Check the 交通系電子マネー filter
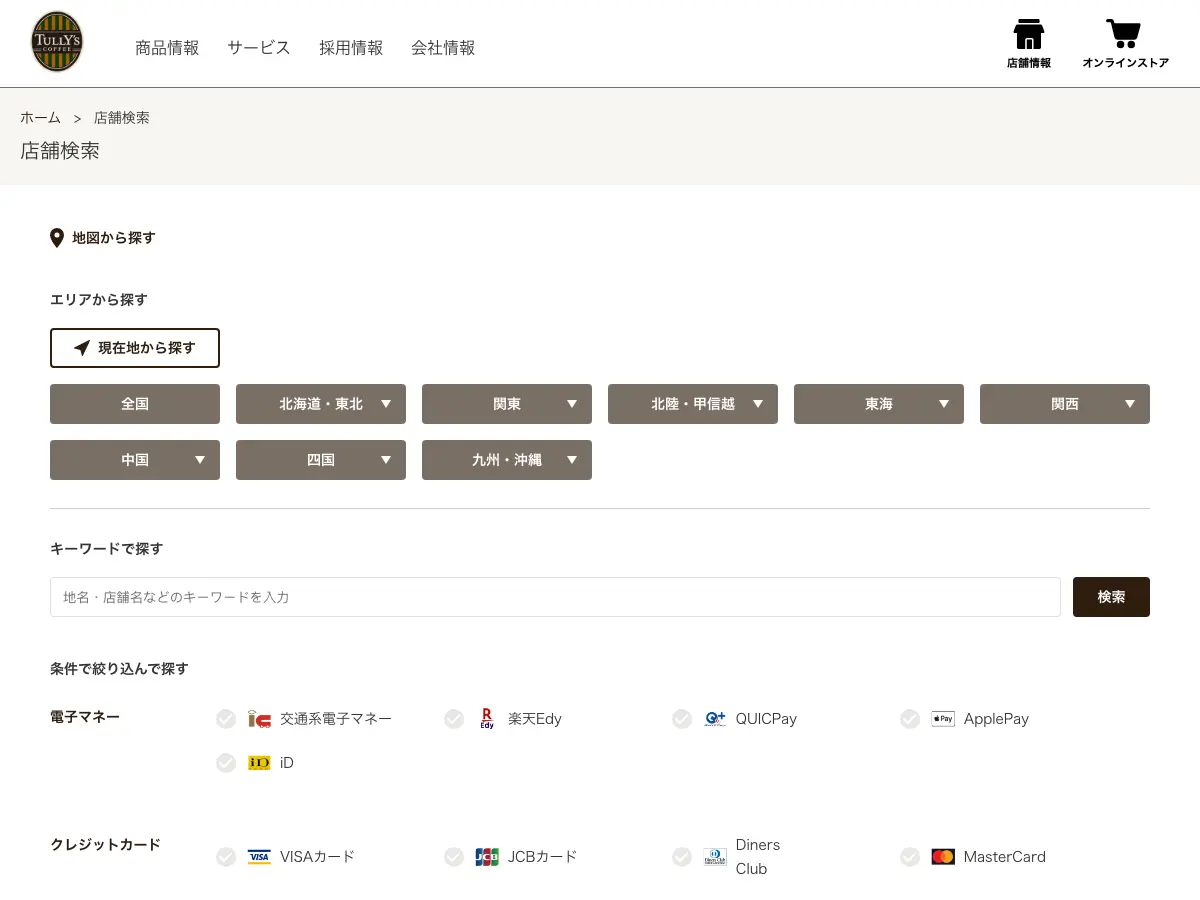The height and width of the screenshot is (900, 1200). [226, 719]
